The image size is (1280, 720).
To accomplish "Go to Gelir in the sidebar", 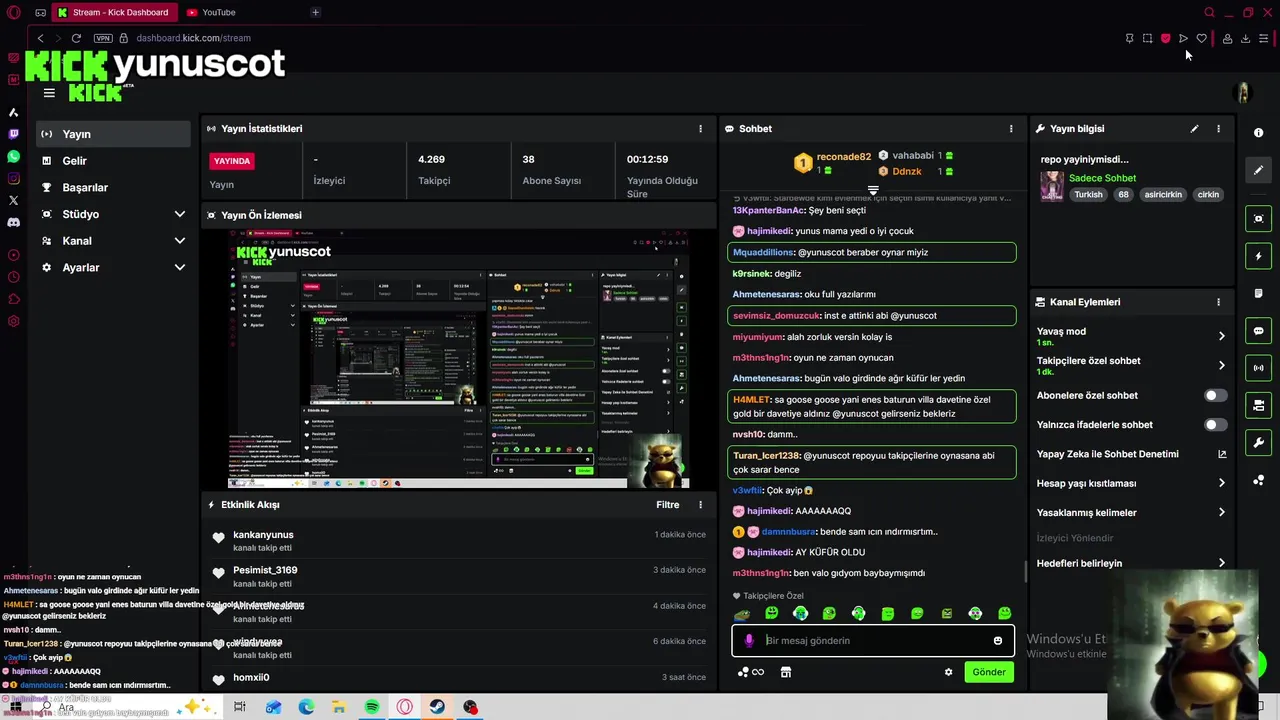I will [x=113, y=161].
